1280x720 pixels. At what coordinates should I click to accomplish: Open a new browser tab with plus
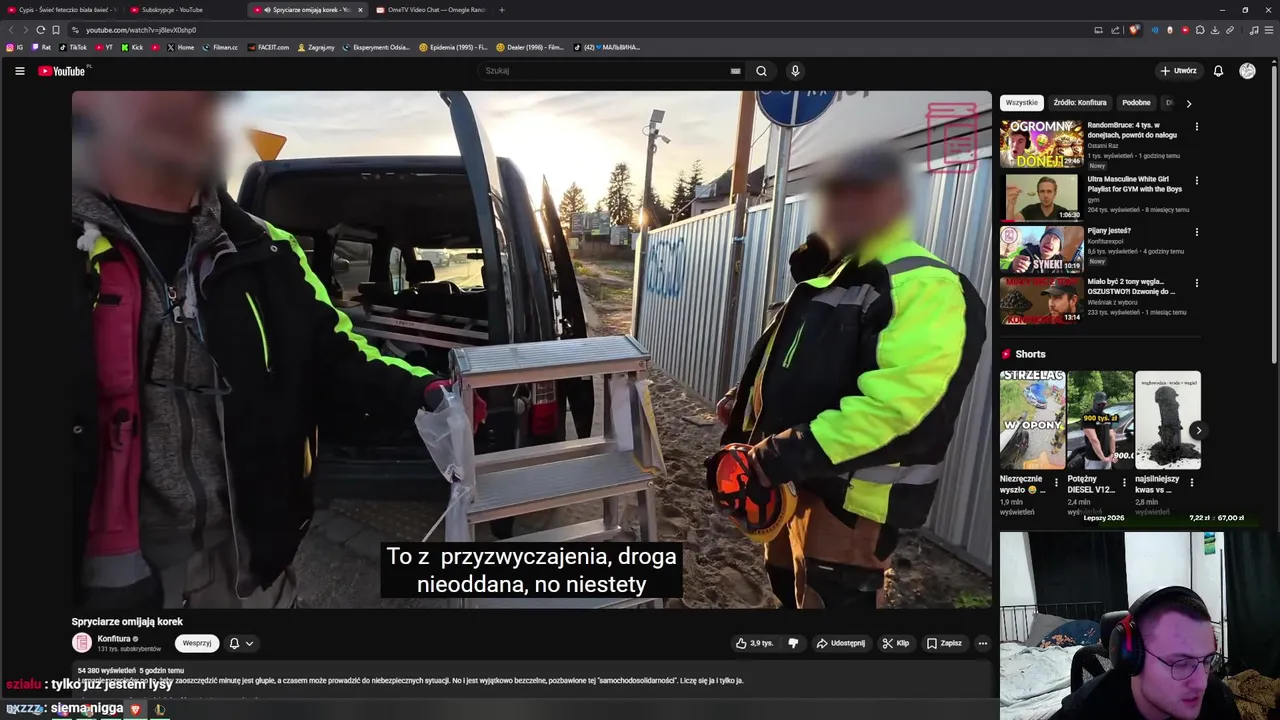[x=502, y=10]
